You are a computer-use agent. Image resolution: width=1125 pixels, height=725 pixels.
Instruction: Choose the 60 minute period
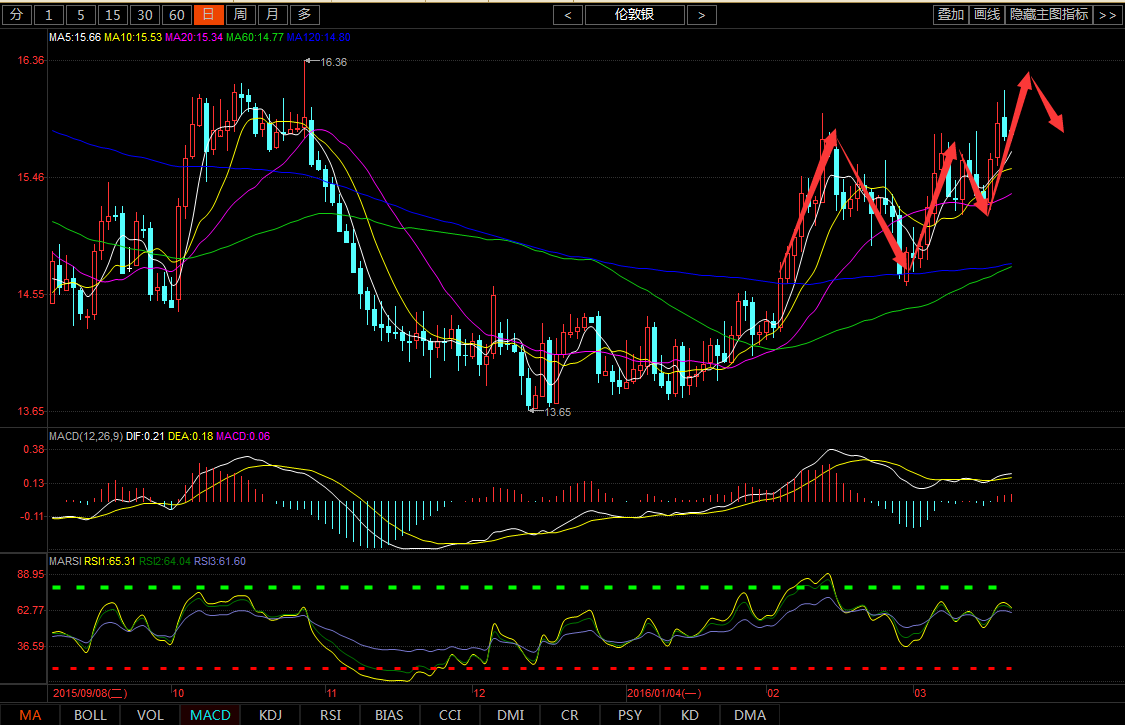click(x=176, y=14)
